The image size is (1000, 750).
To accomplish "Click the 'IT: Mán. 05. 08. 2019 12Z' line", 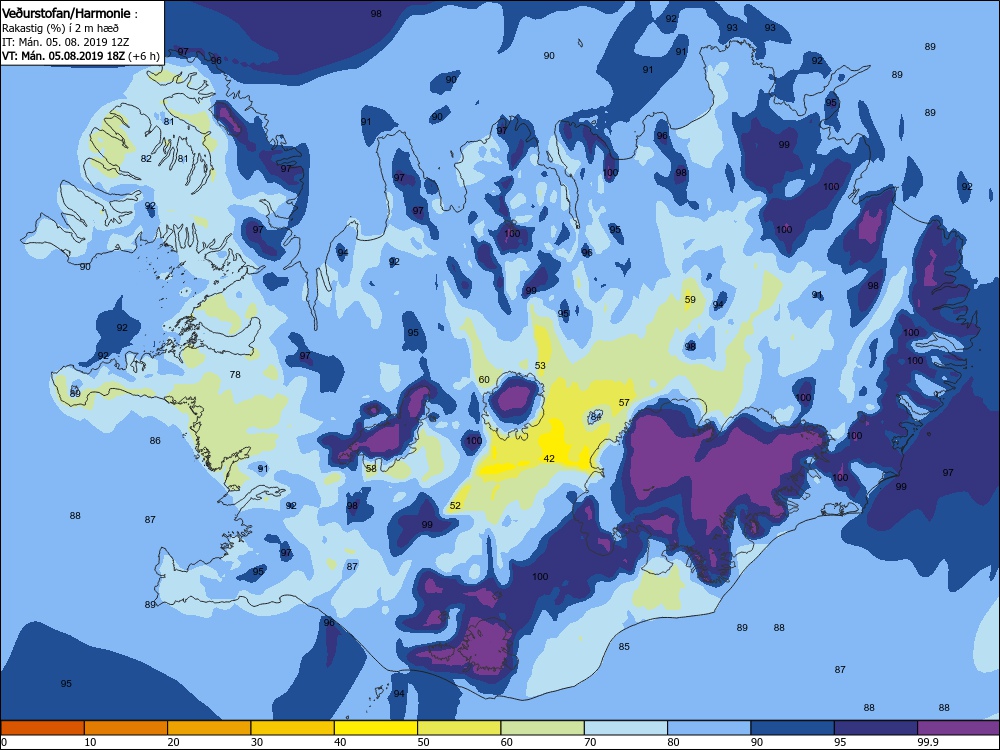I will (65, 42).
